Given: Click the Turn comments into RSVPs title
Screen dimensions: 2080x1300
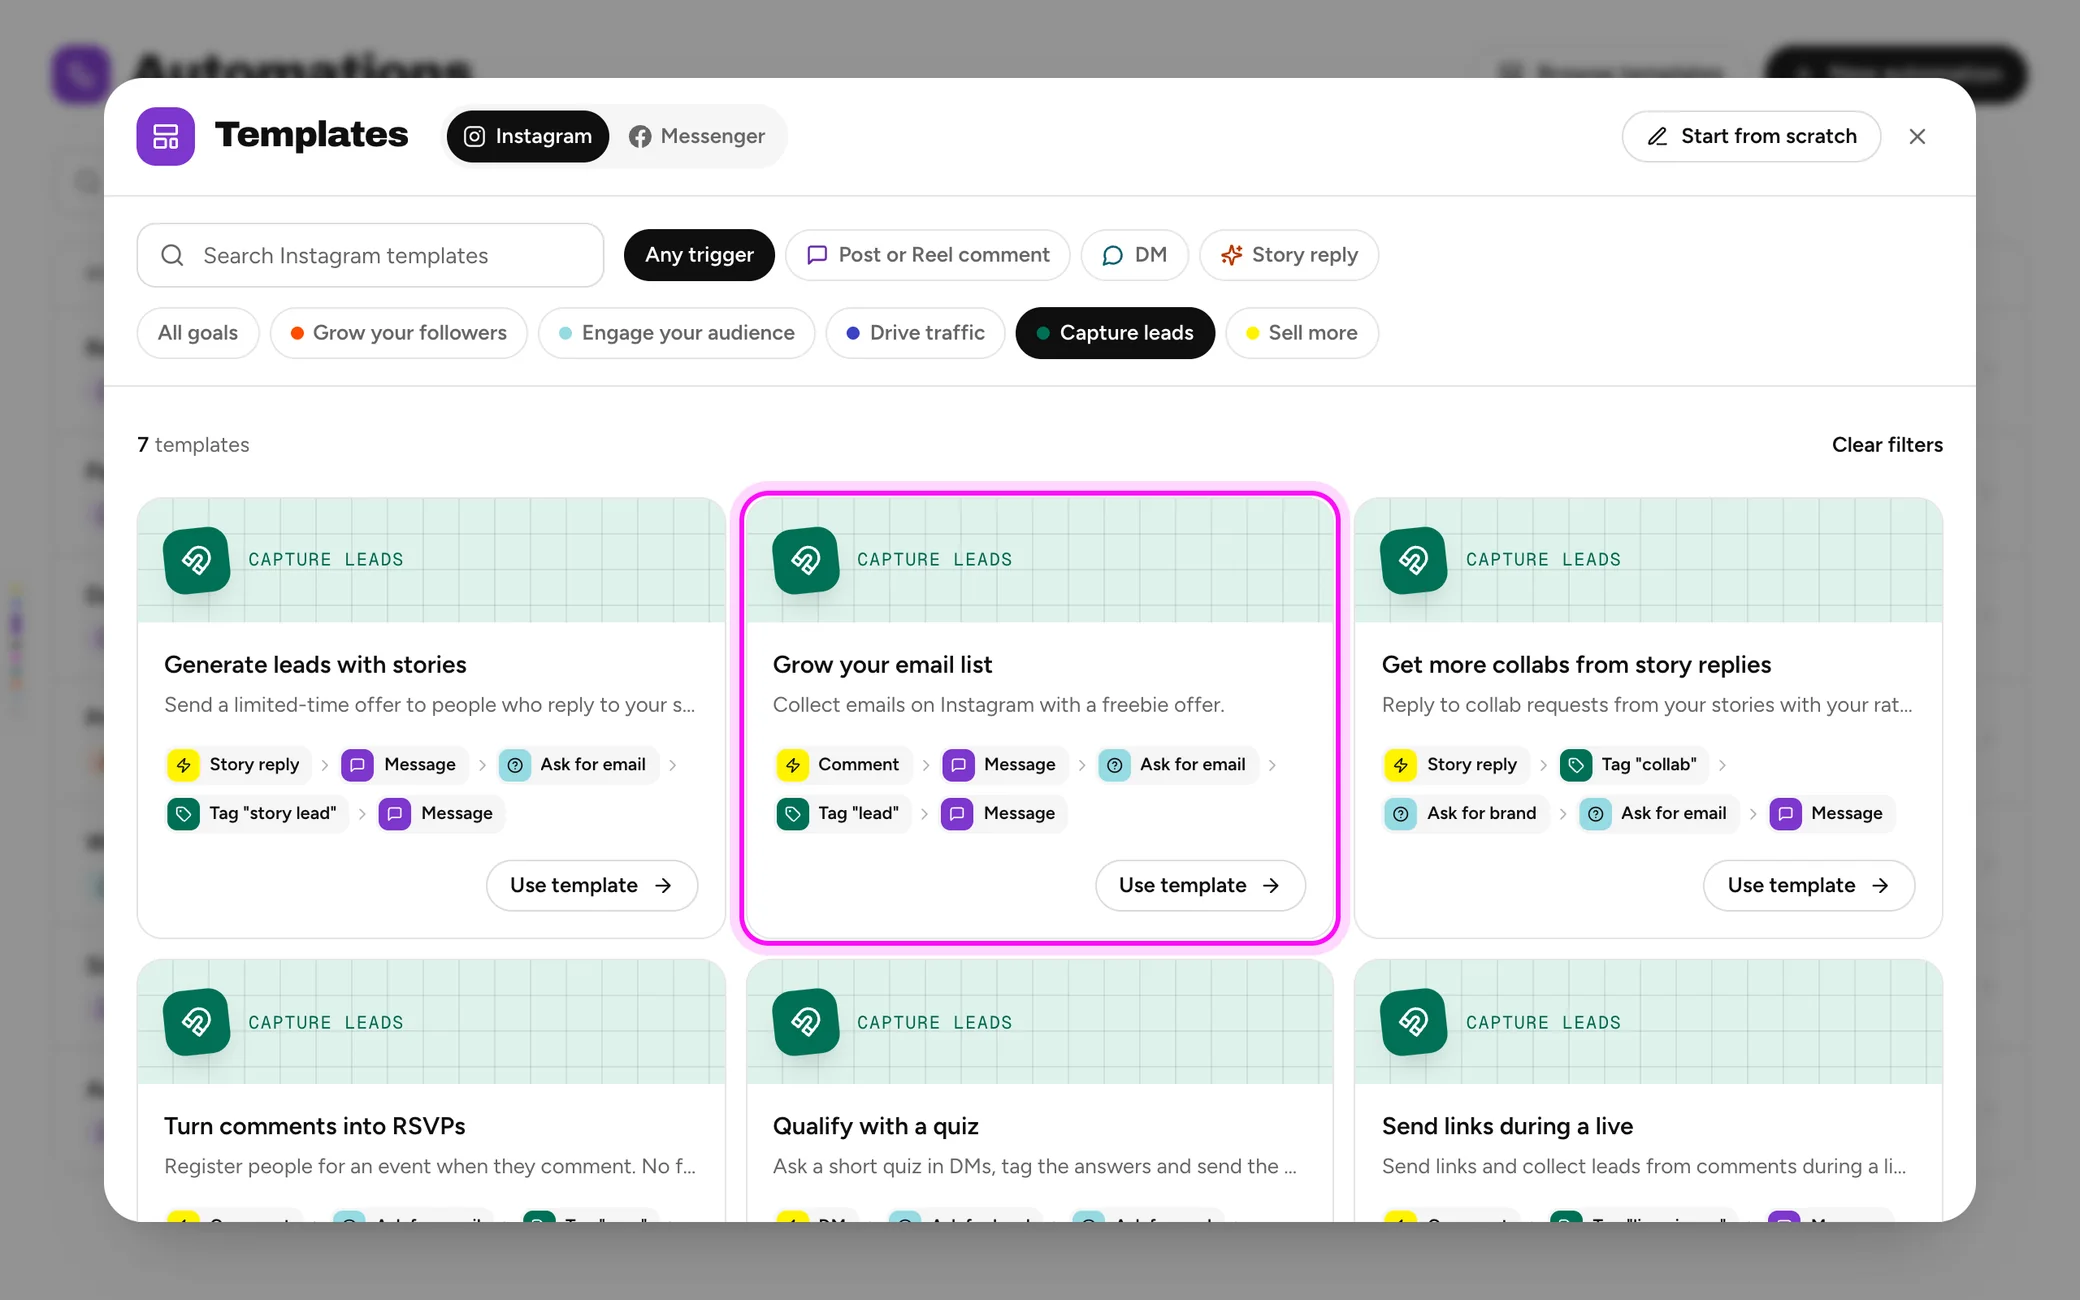Looking at the screenshot, I should point(315,1127).
